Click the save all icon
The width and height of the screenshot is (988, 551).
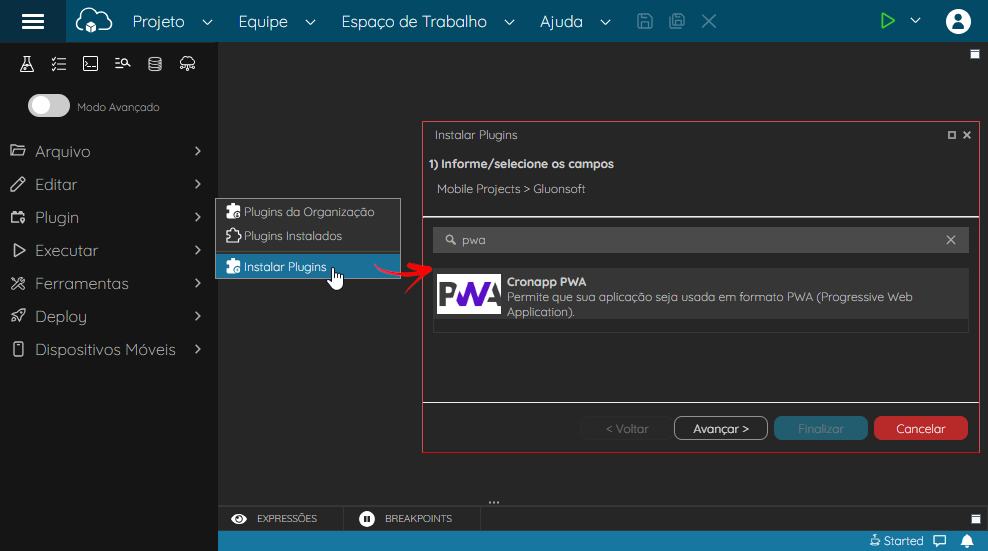pyautogui.click(x=677, y=21)
